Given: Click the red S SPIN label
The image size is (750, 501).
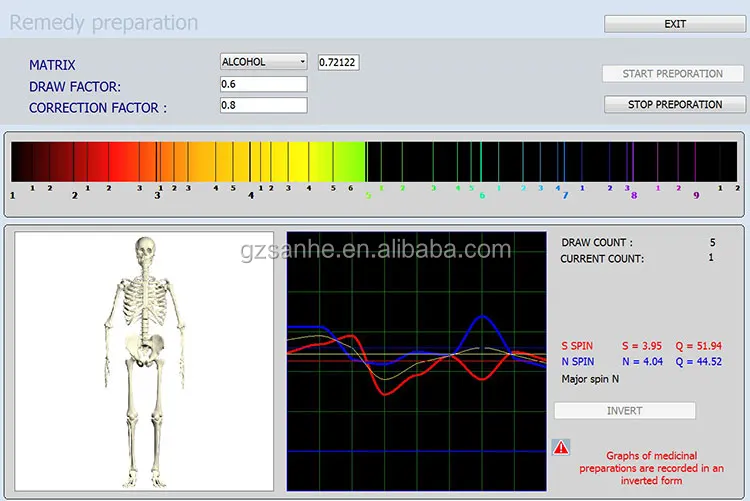Looking at the screenshot, I should pyautogui.click(x=576, y=346).
